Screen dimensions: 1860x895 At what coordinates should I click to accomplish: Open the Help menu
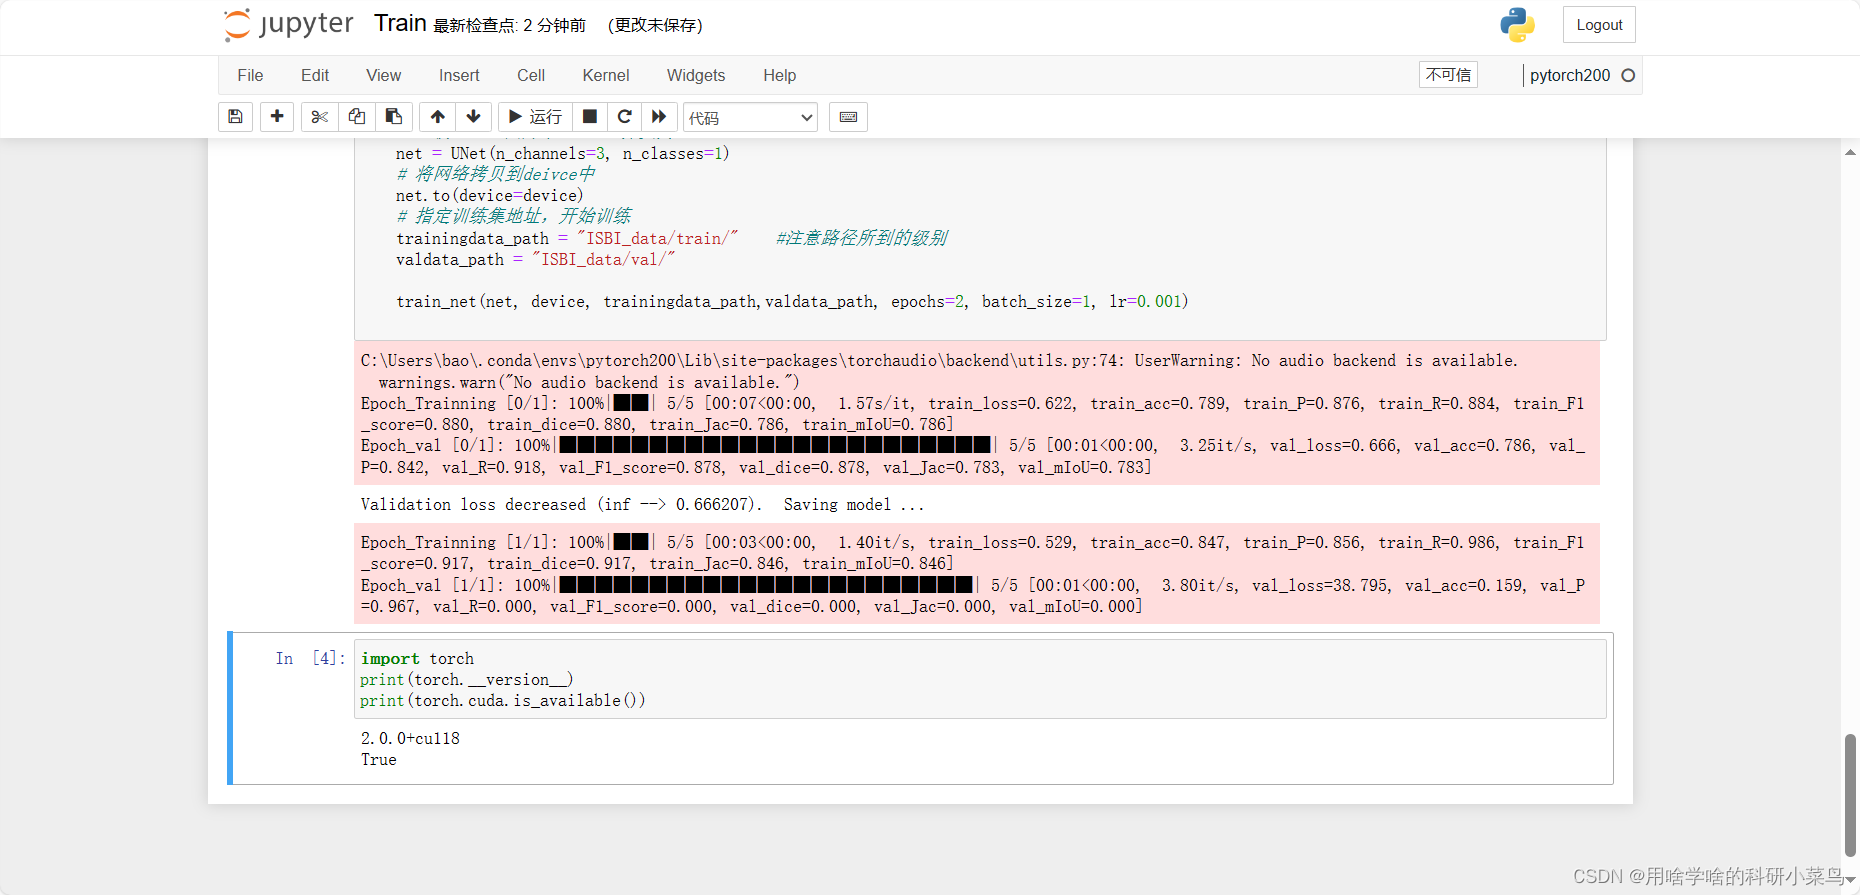click(779, 75)
